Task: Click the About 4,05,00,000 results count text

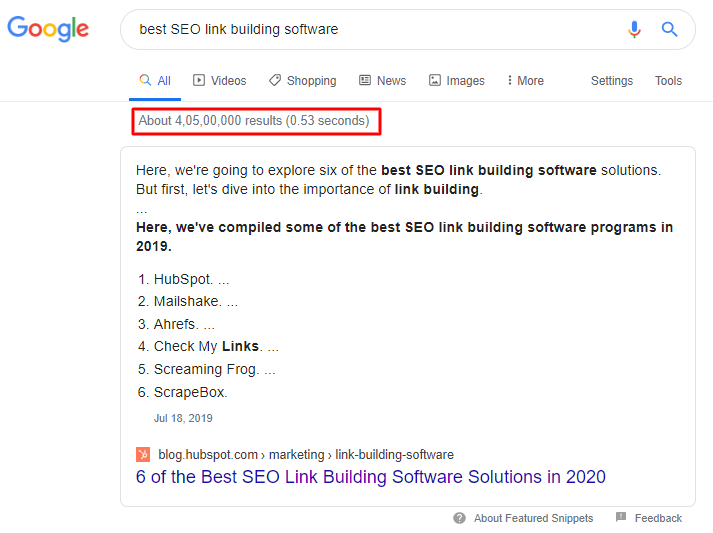Action: point(254,121)
